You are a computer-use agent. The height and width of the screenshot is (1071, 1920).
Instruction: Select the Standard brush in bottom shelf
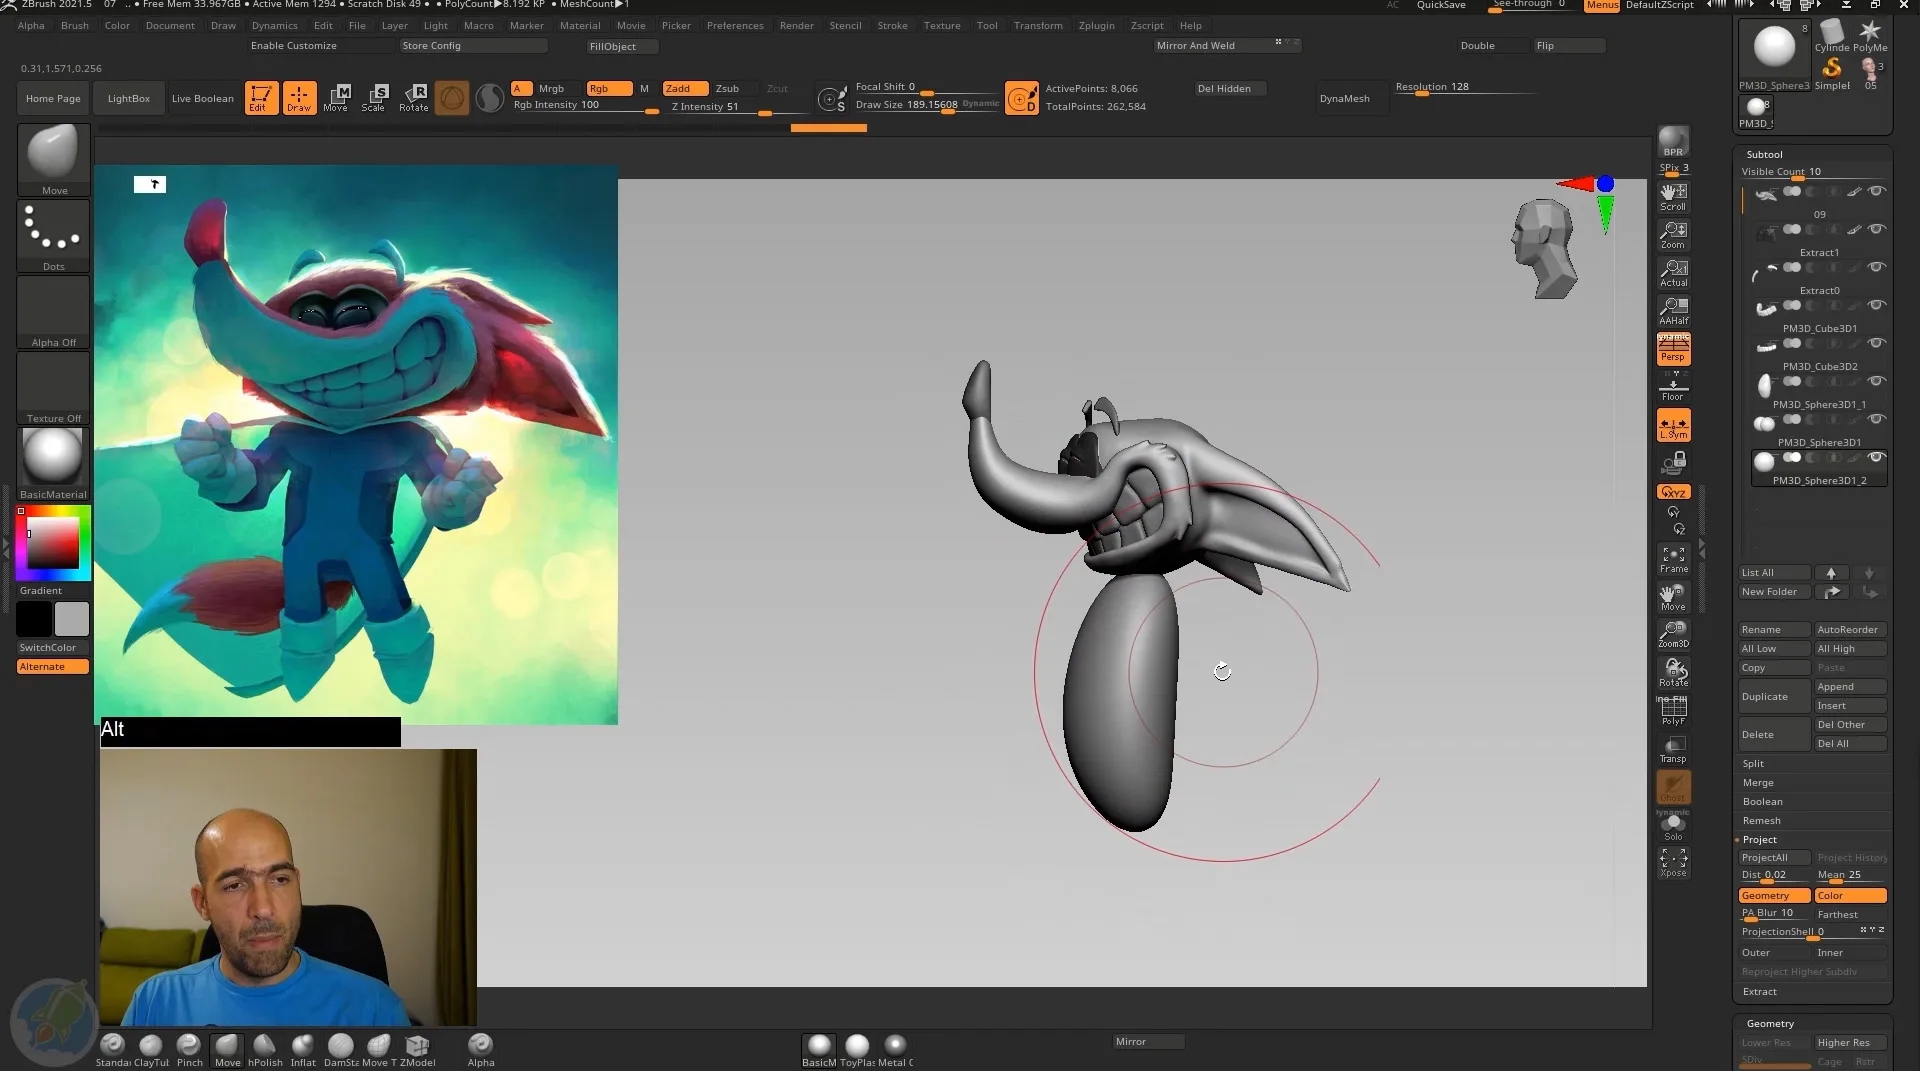point(112,1050)
